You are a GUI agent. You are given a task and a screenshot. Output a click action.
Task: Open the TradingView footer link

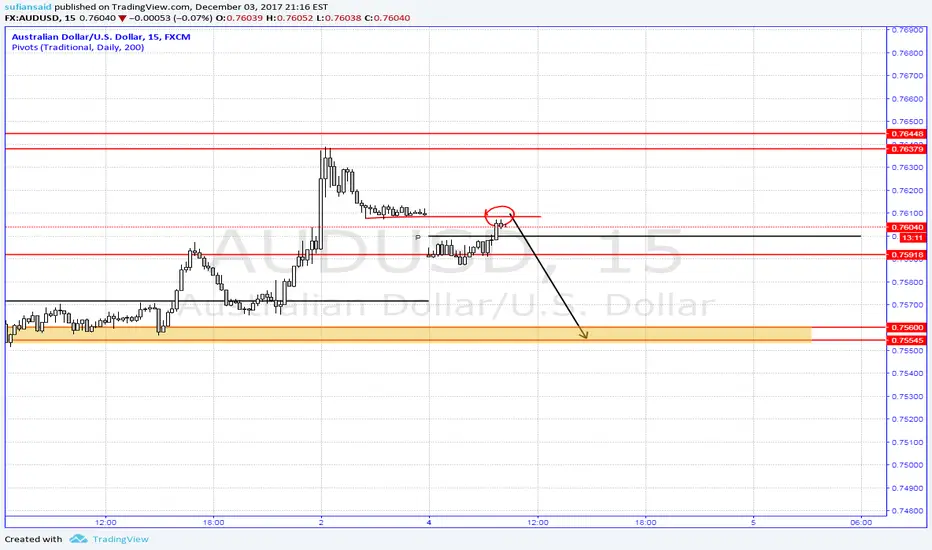pos(120,539)
